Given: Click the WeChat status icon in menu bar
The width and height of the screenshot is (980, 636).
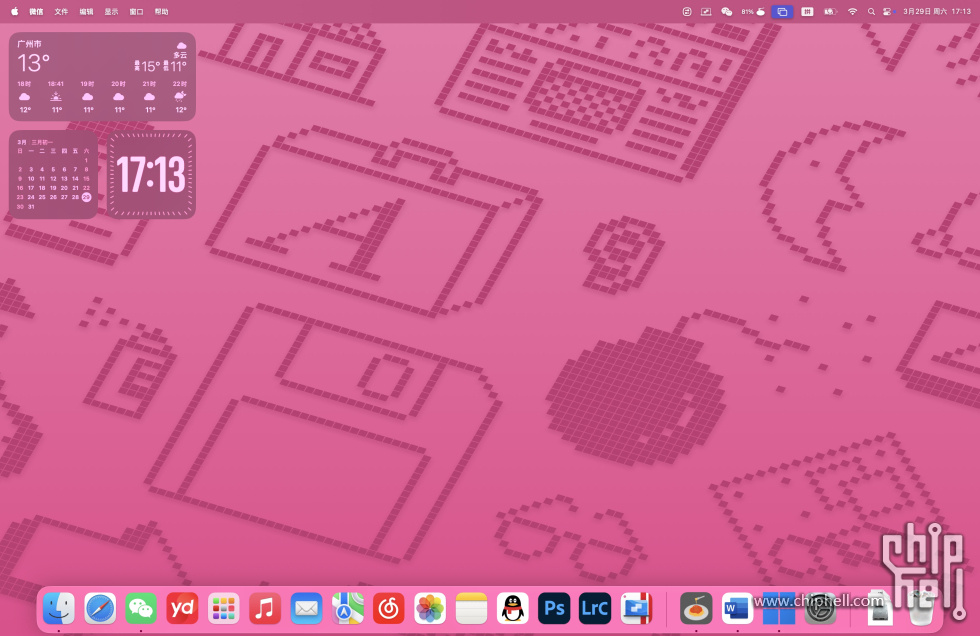Looking at the screenshot, I should click(x=726, y=11).
